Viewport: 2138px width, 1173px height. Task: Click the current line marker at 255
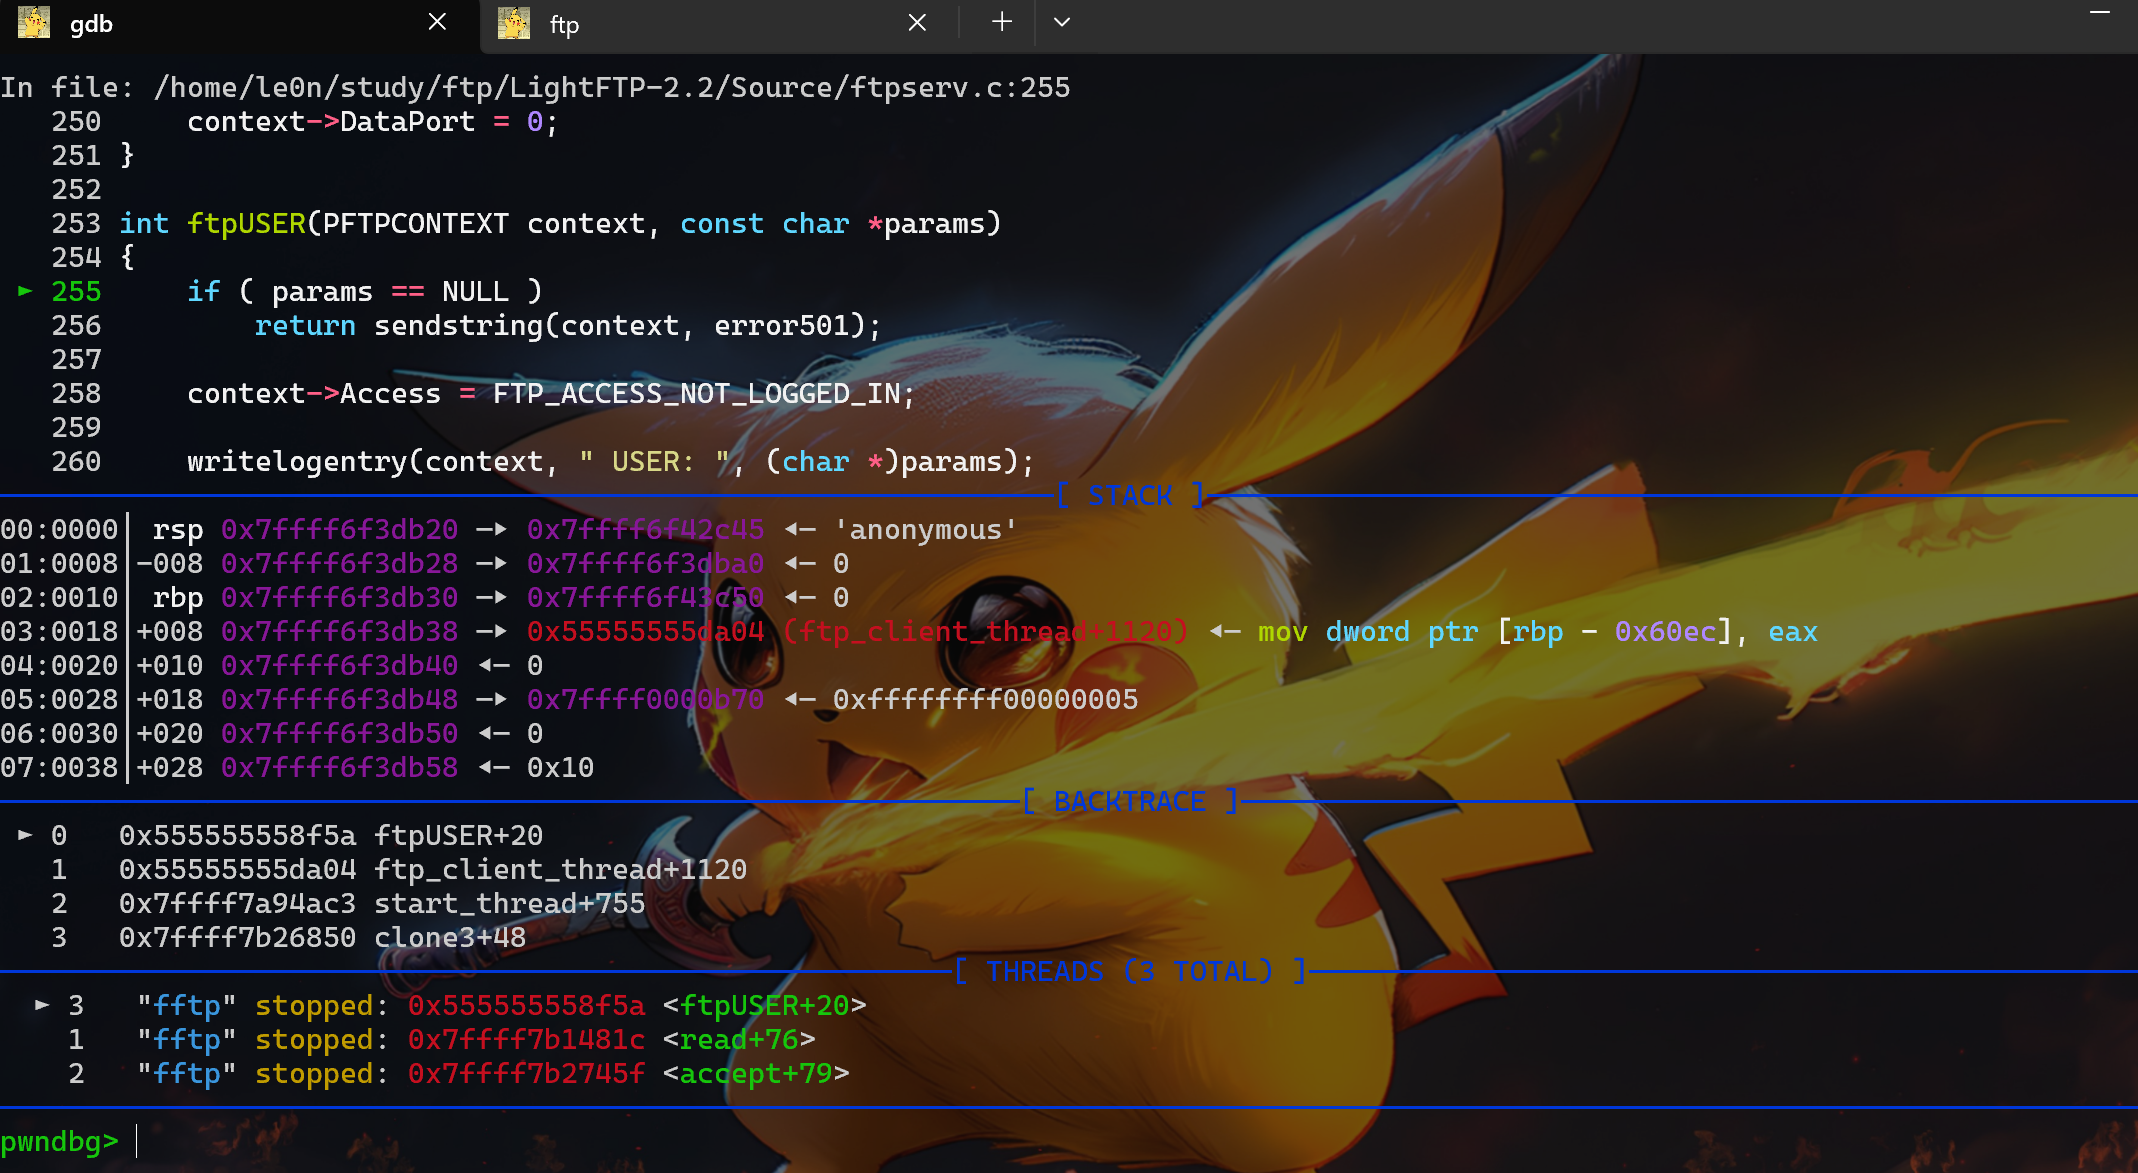26,291
